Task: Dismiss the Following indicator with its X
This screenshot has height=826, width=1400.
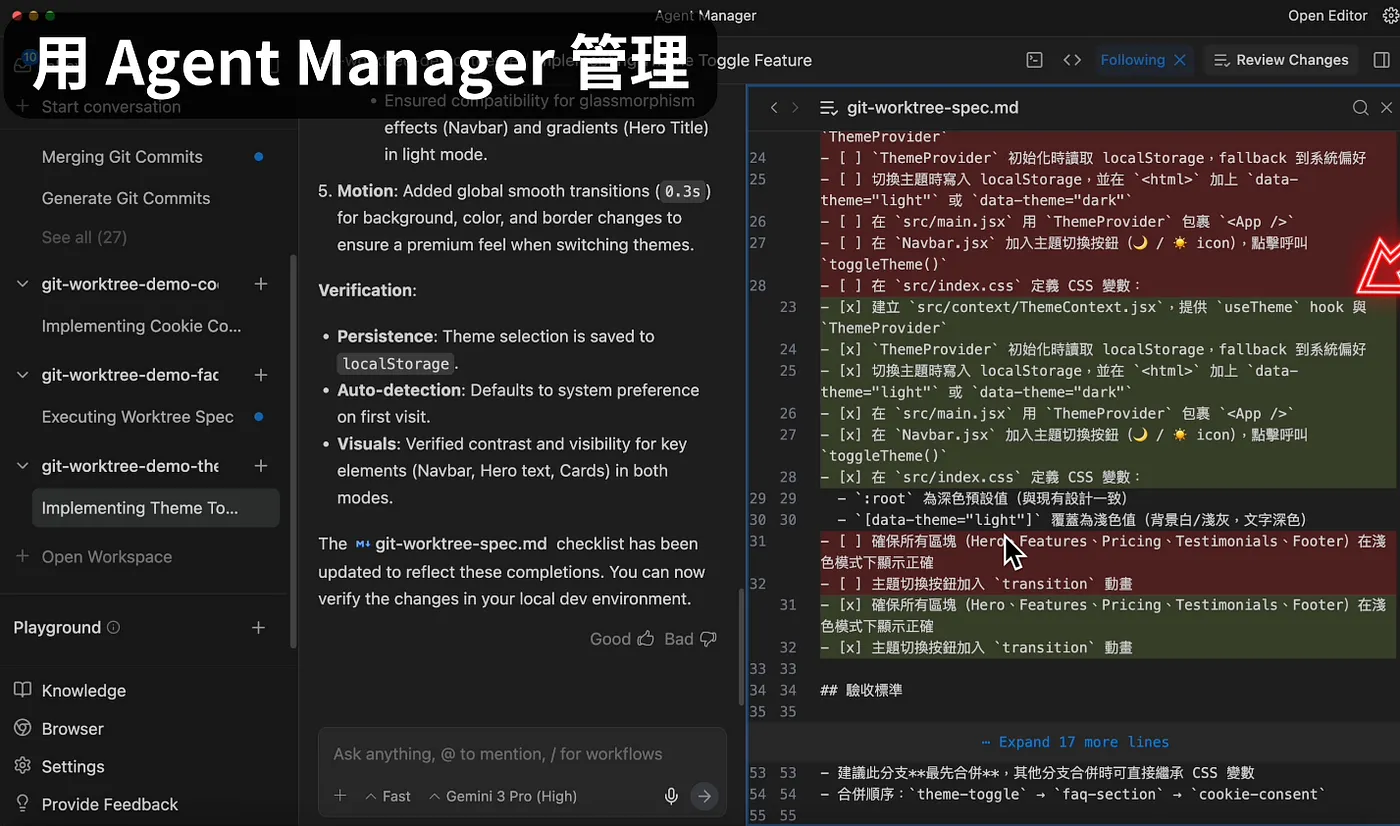Action: [1180, 60]
